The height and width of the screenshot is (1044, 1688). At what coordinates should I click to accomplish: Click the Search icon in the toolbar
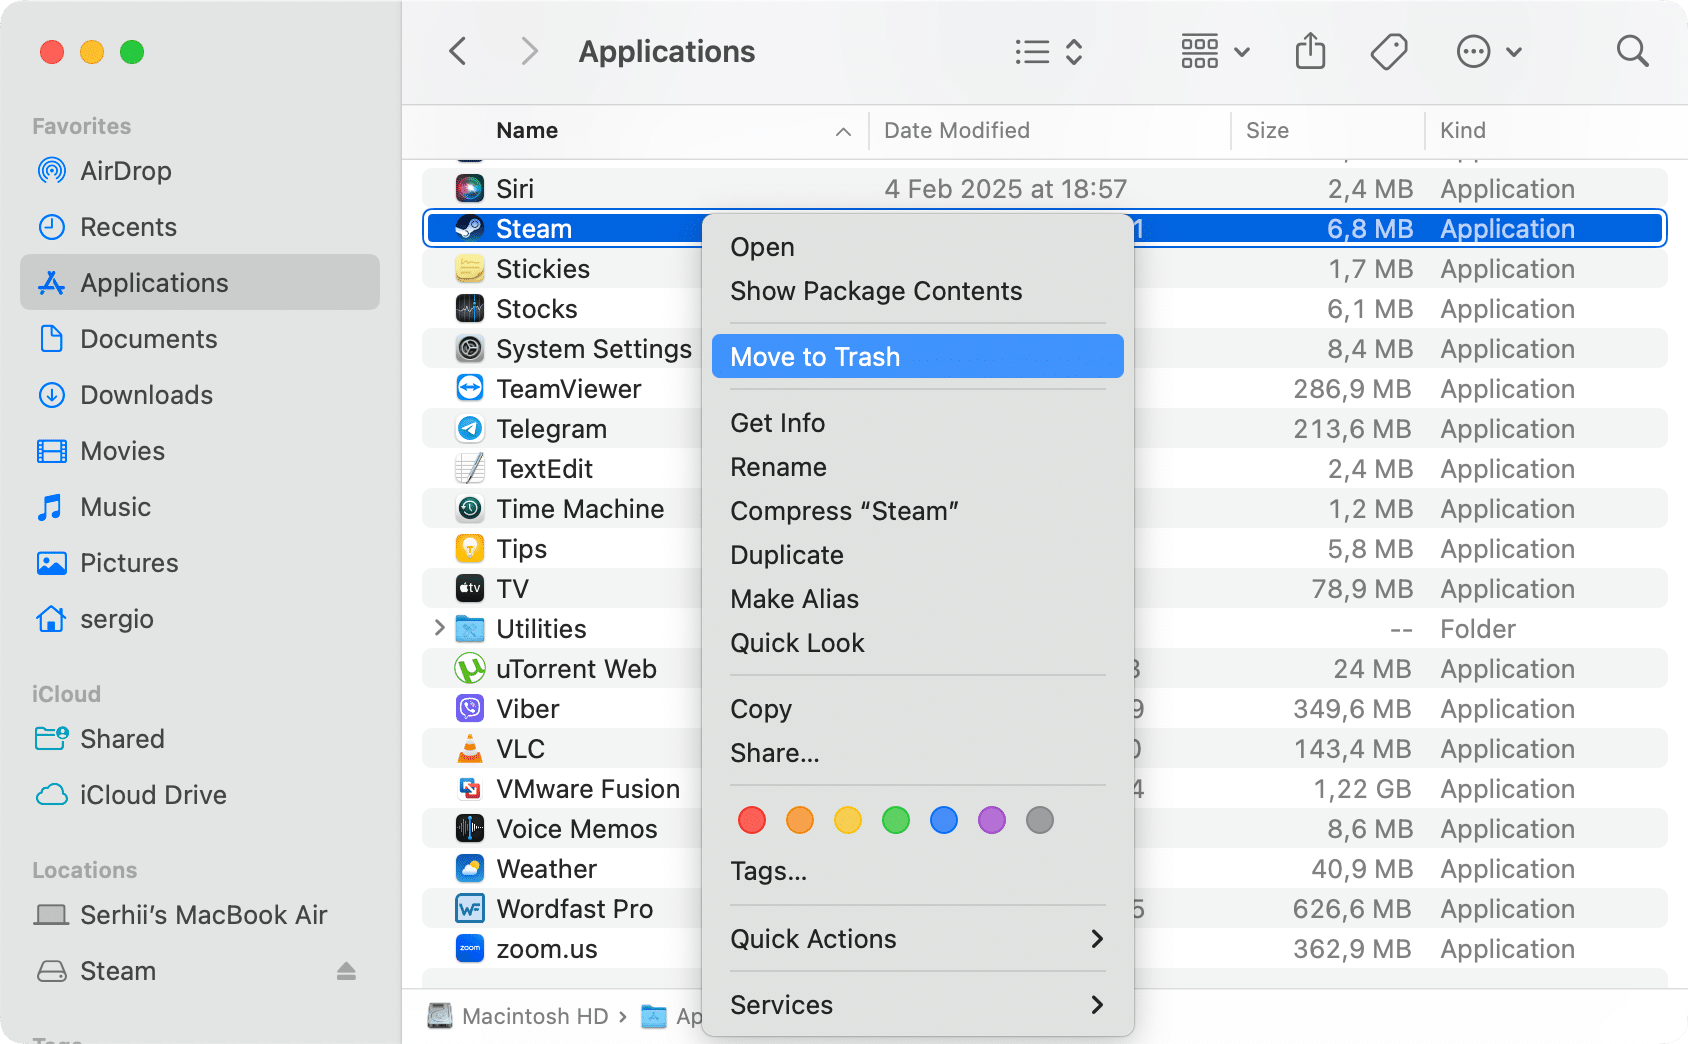pyautogui.click(x=1631, y=50)
